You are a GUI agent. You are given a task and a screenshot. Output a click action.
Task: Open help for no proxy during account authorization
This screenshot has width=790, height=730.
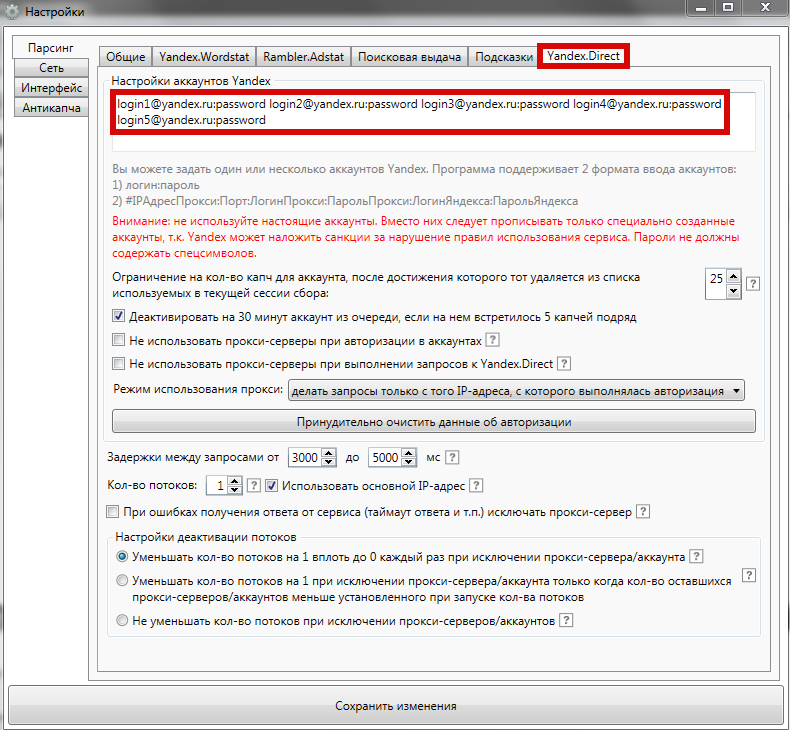pyautogui.click(x=492, y=340)
